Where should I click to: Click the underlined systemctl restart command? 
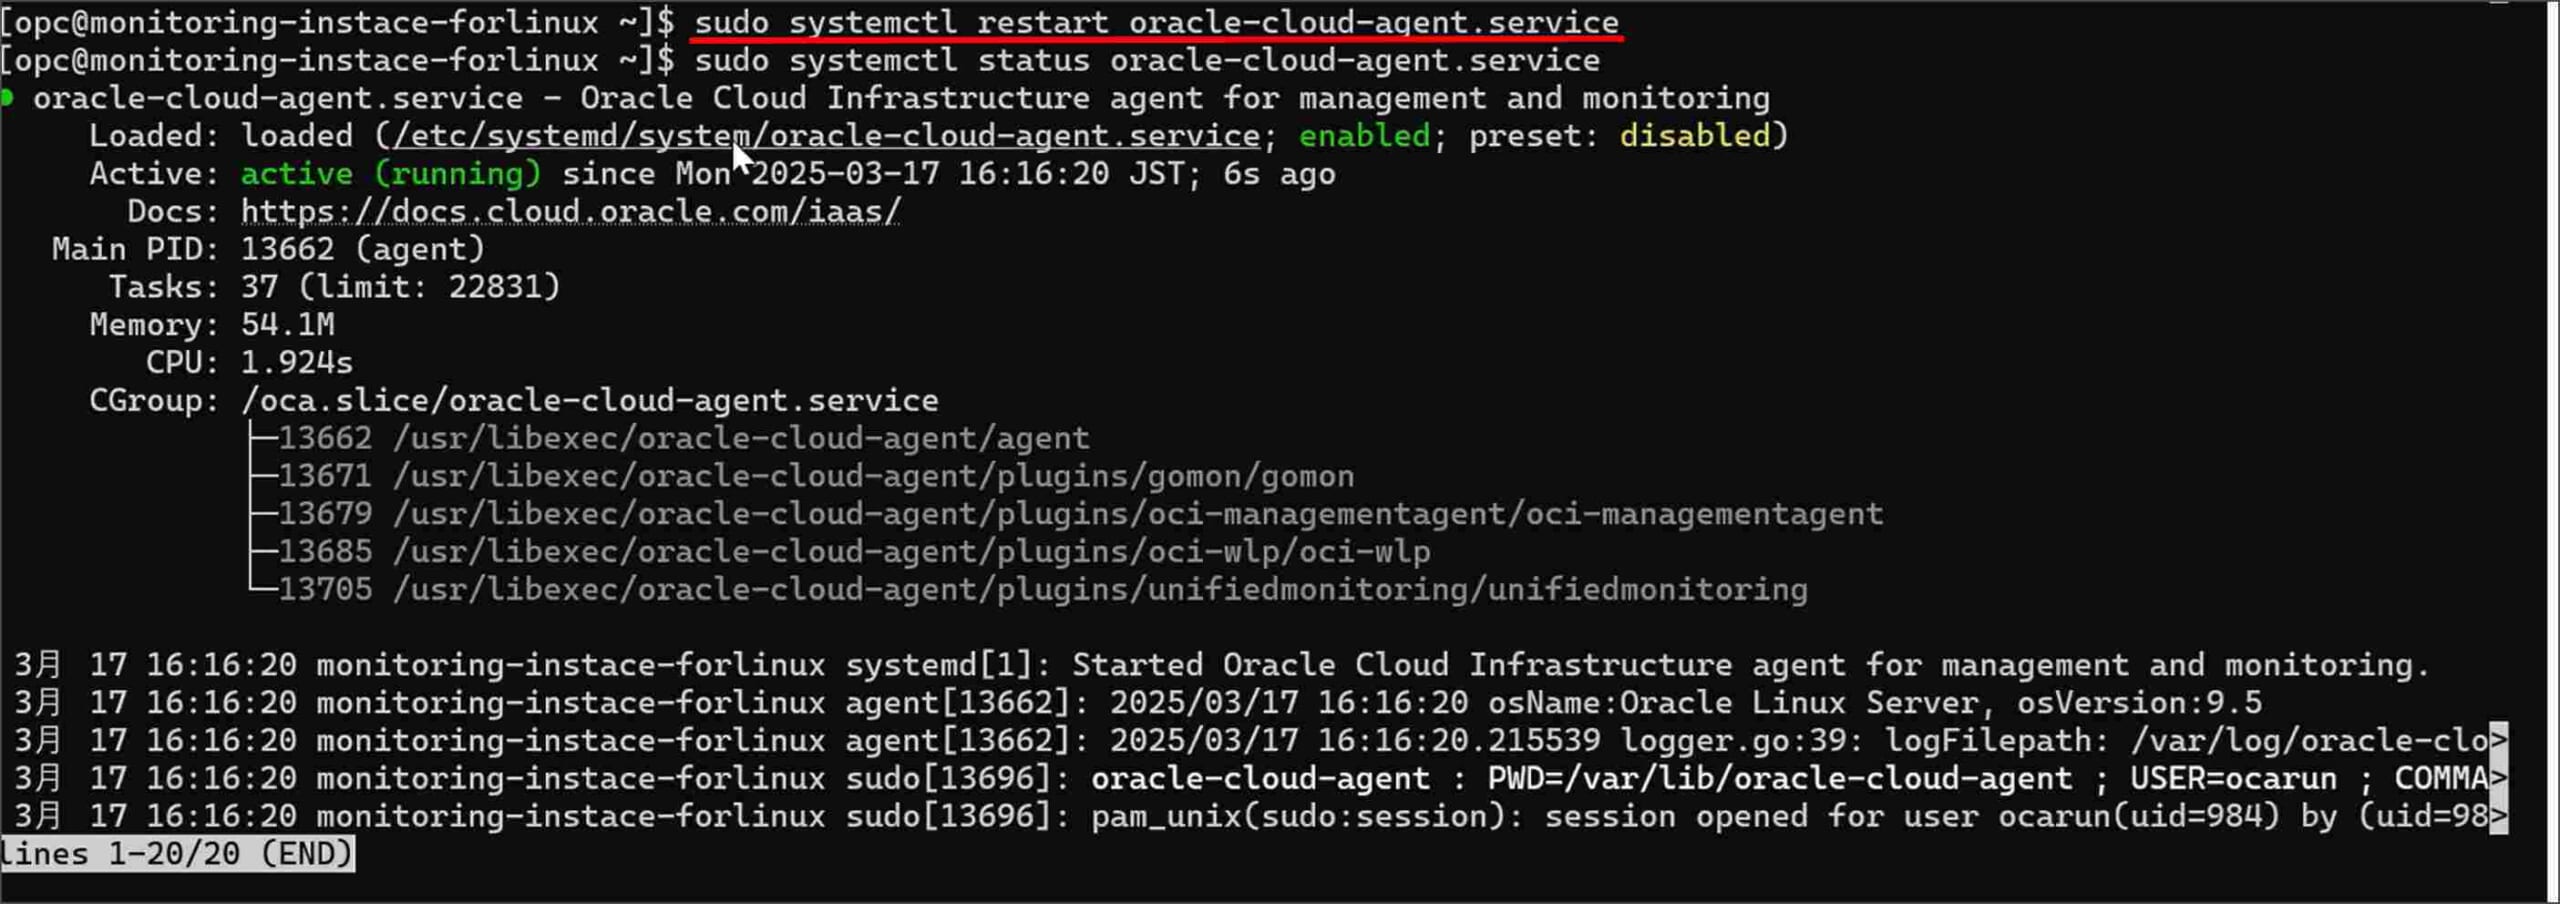click(1156, 22)
